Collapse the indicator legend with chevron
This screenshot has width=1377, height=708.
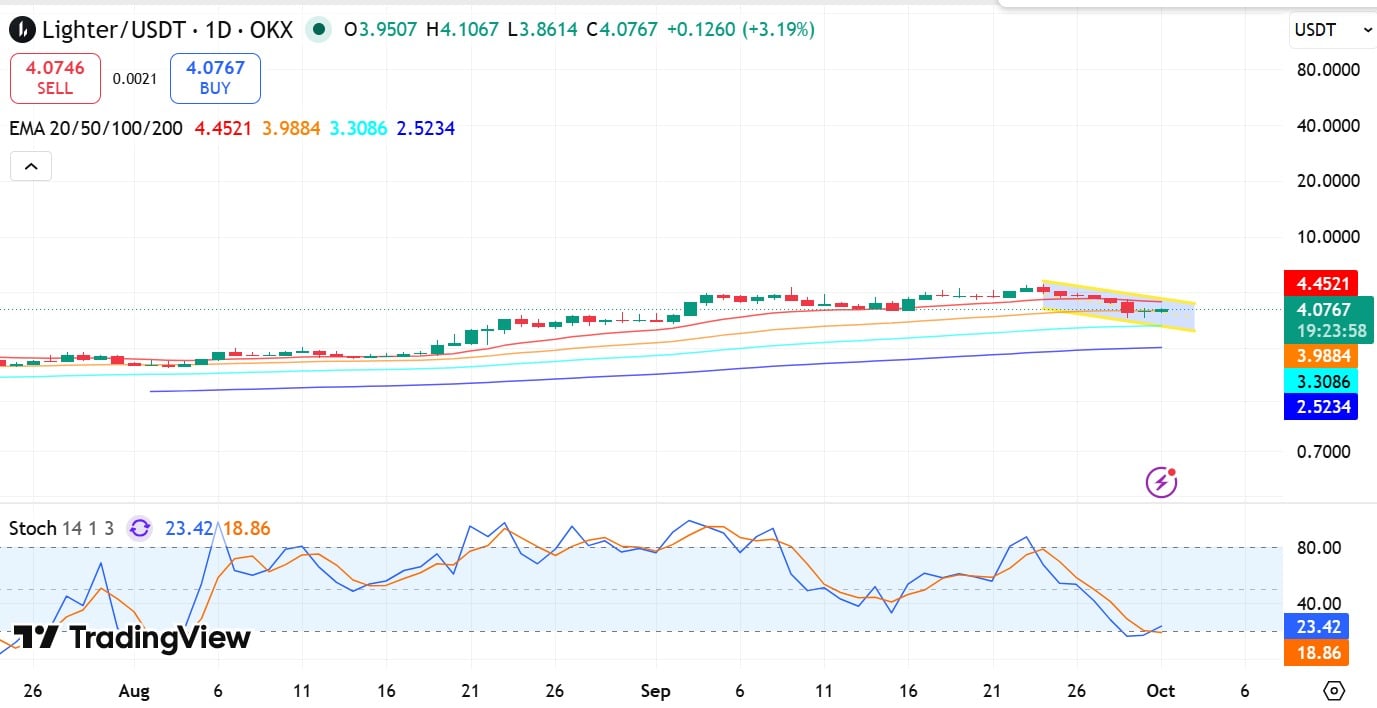coord(31,166)
